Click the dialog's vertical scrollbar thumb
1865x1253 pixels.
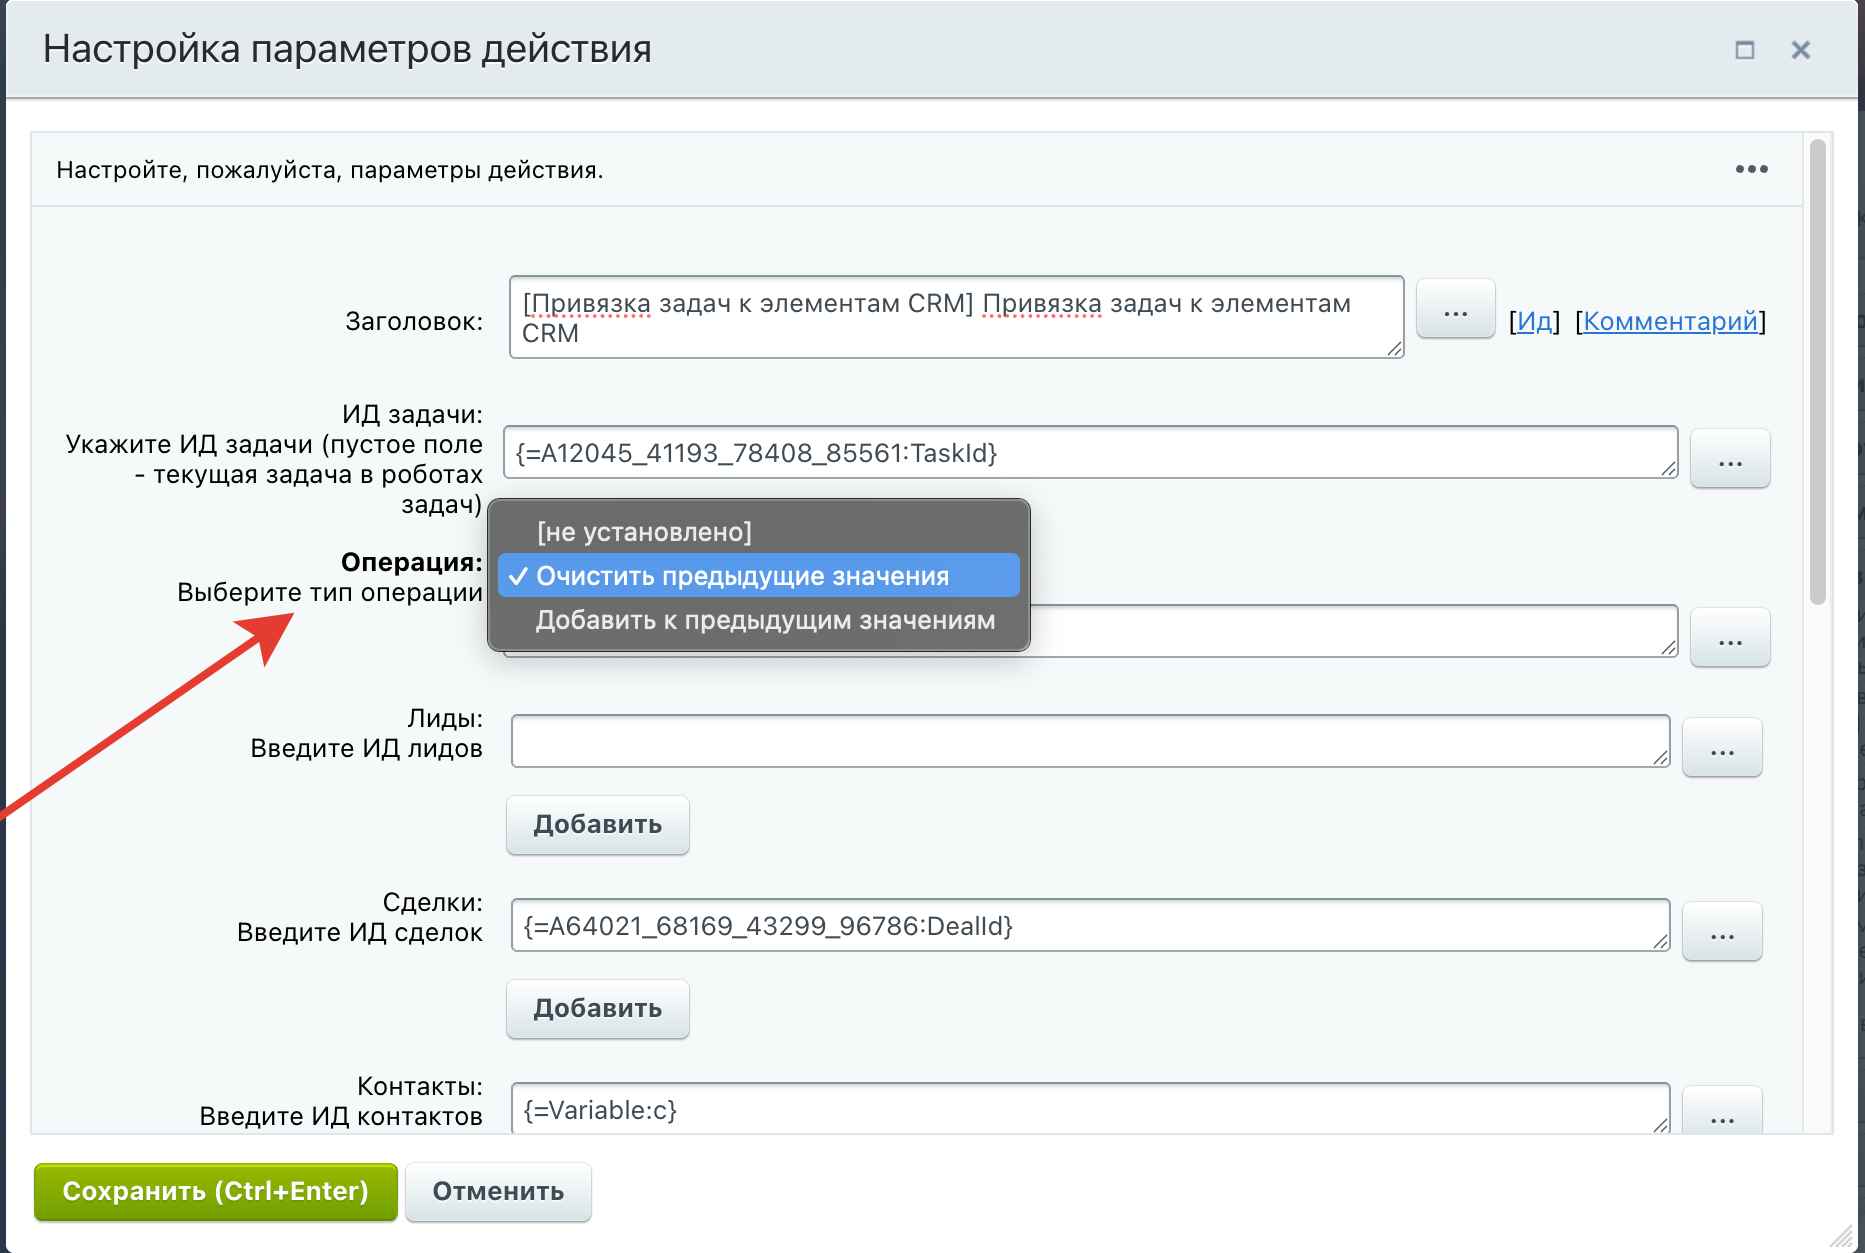tap(1817, 370)
